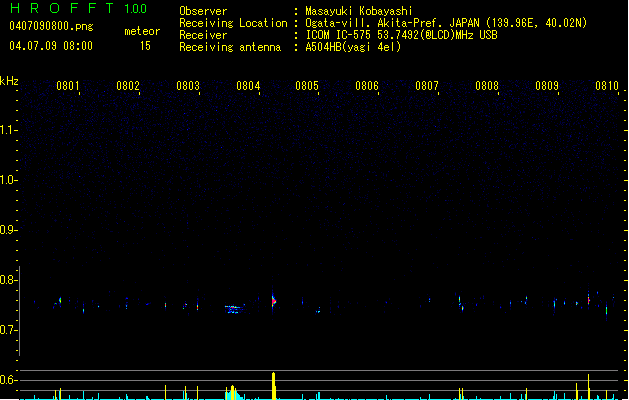Click the 0.6 kHz axis label

8,380
